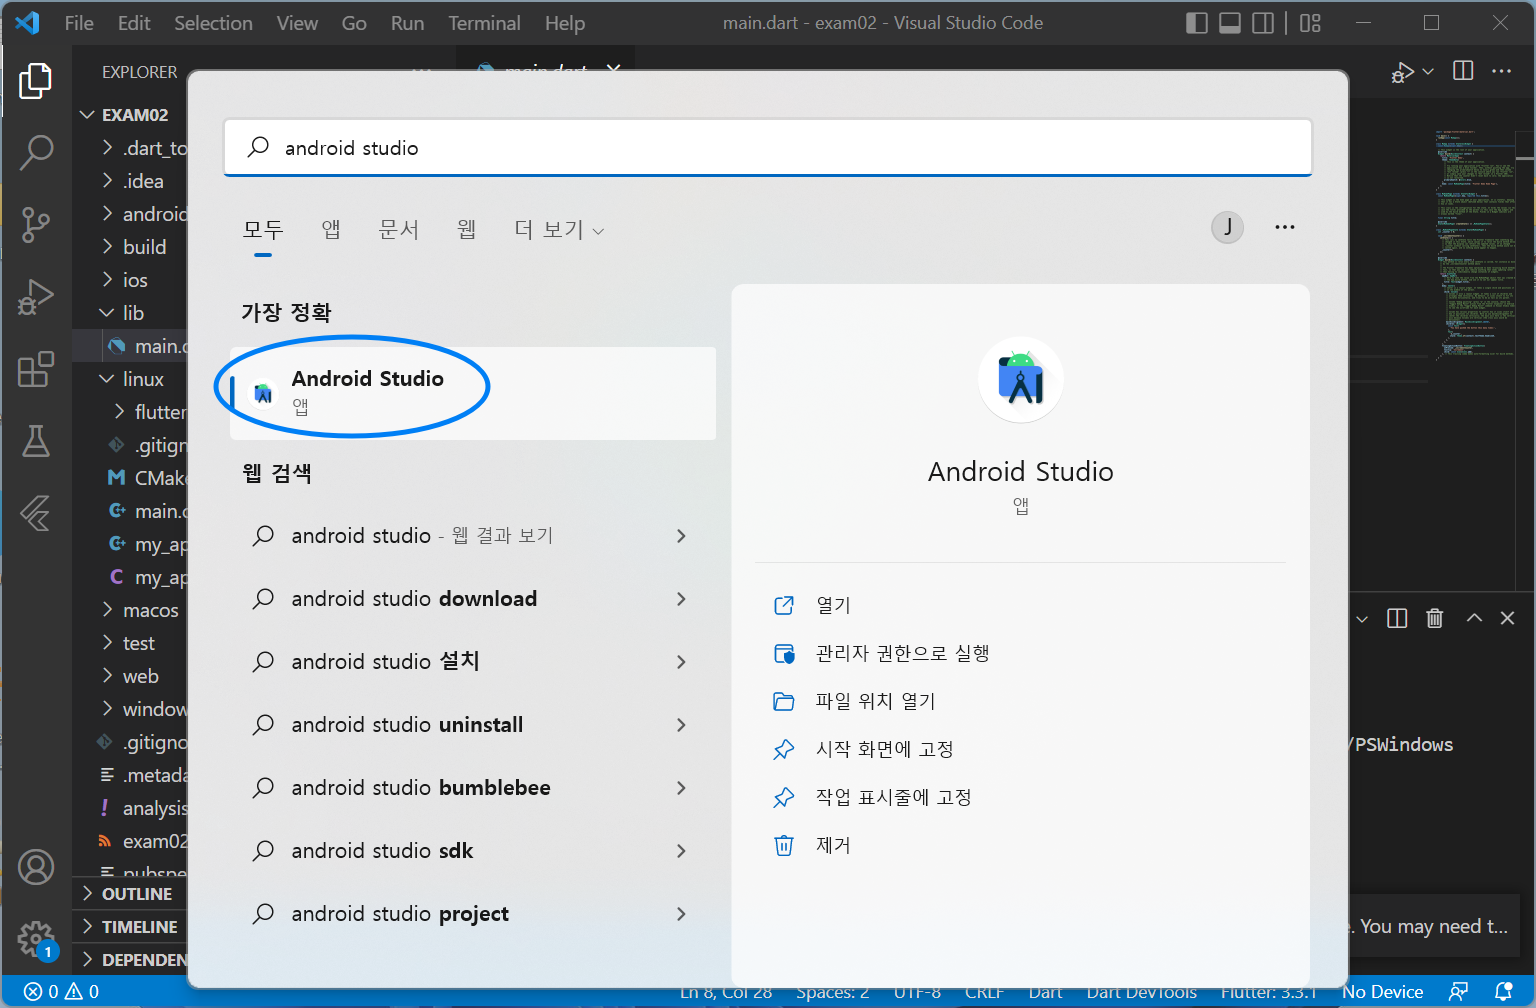1536x1008 pixels.
Task: Customize layout icon in title bar
Action: 1310,23
